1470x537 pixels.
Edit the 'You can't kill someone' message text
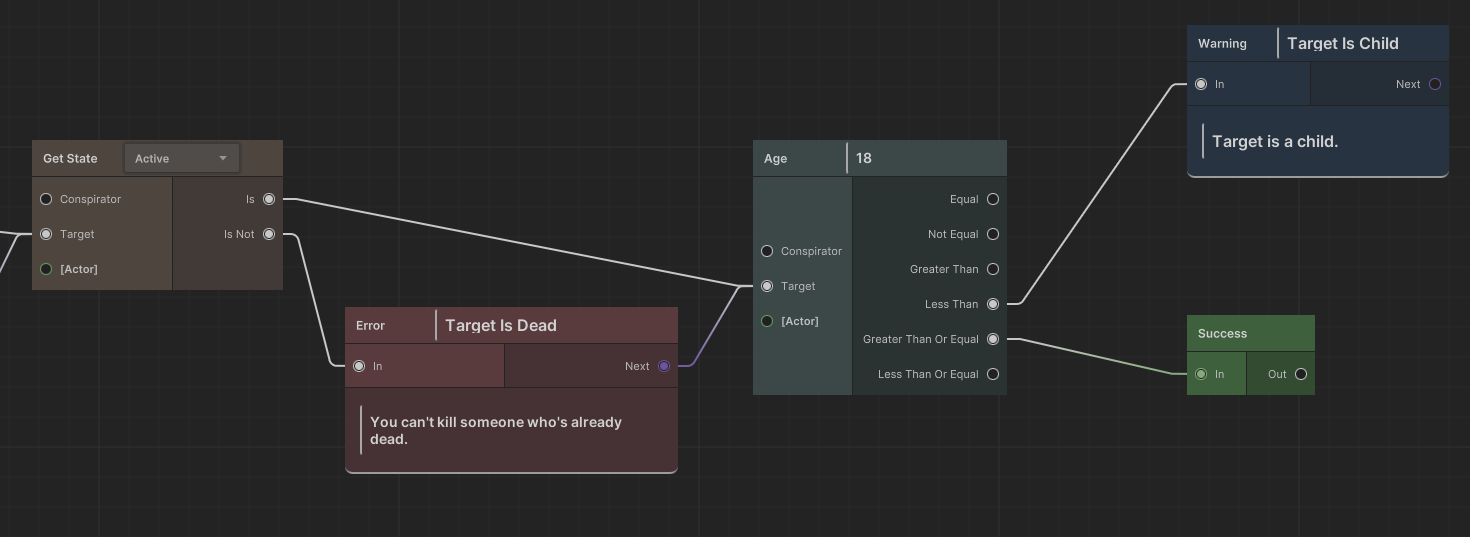(496, 430)
